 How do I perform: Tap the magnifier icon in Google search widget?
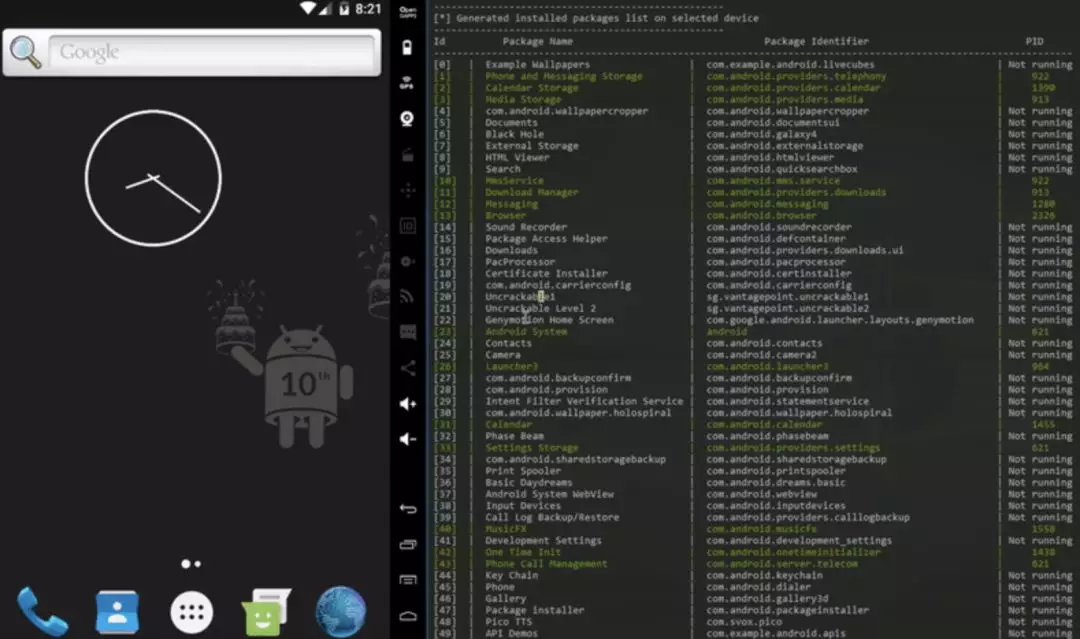click(x=25, y=52)
